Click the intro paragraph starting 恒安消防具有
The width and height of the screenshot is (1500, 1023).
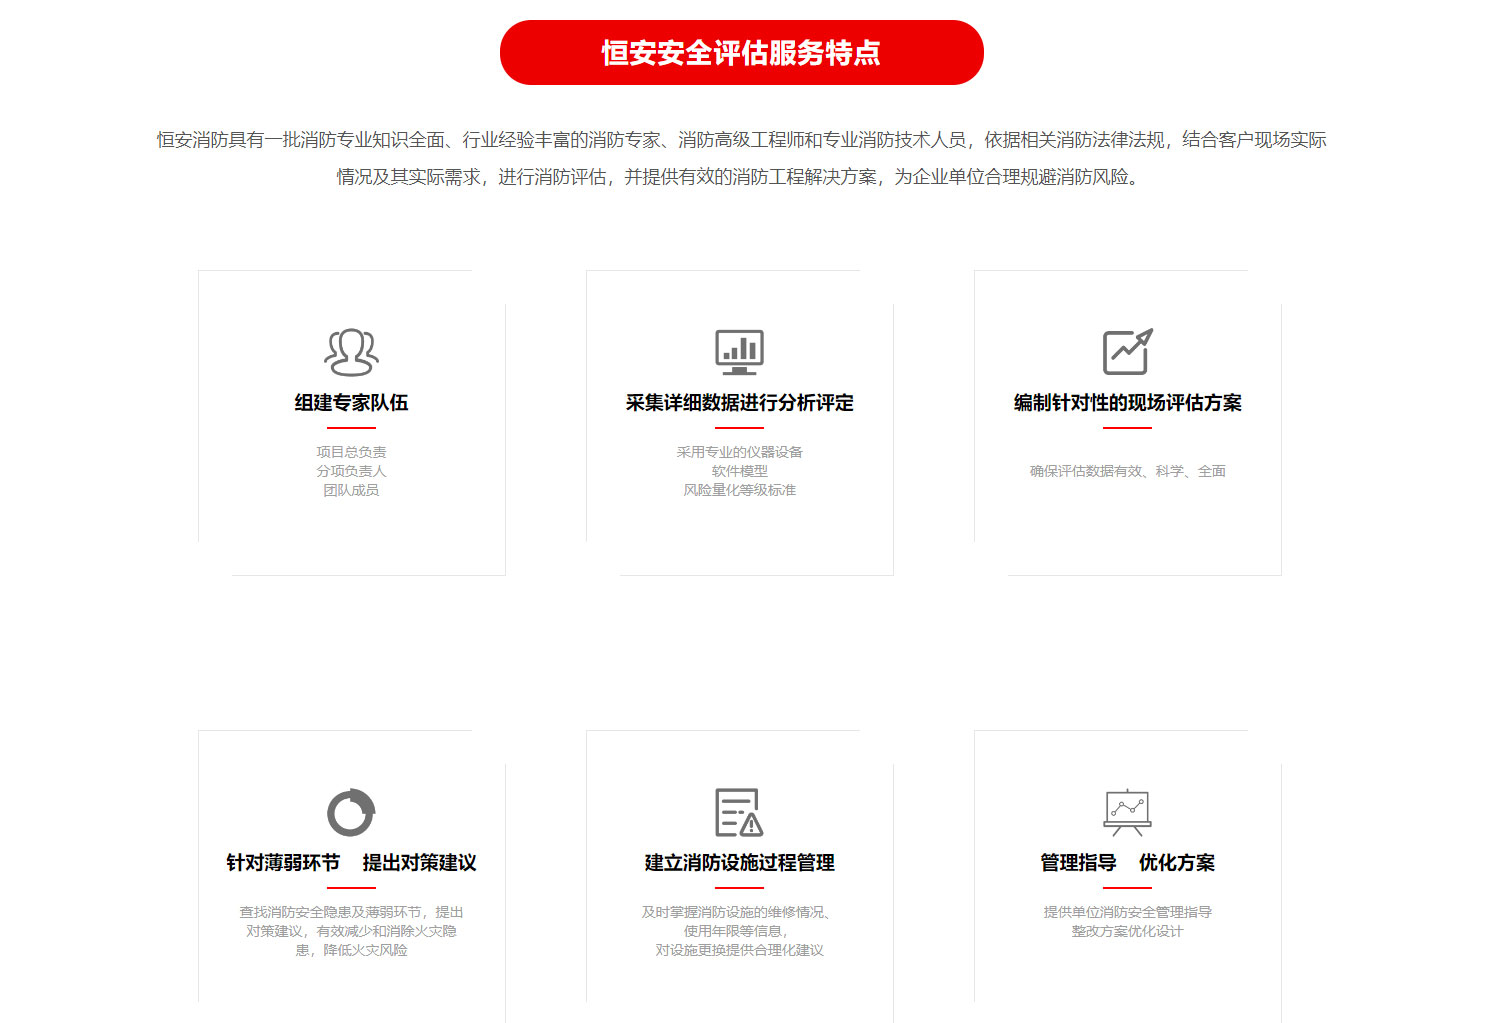(x=741, y=158)
